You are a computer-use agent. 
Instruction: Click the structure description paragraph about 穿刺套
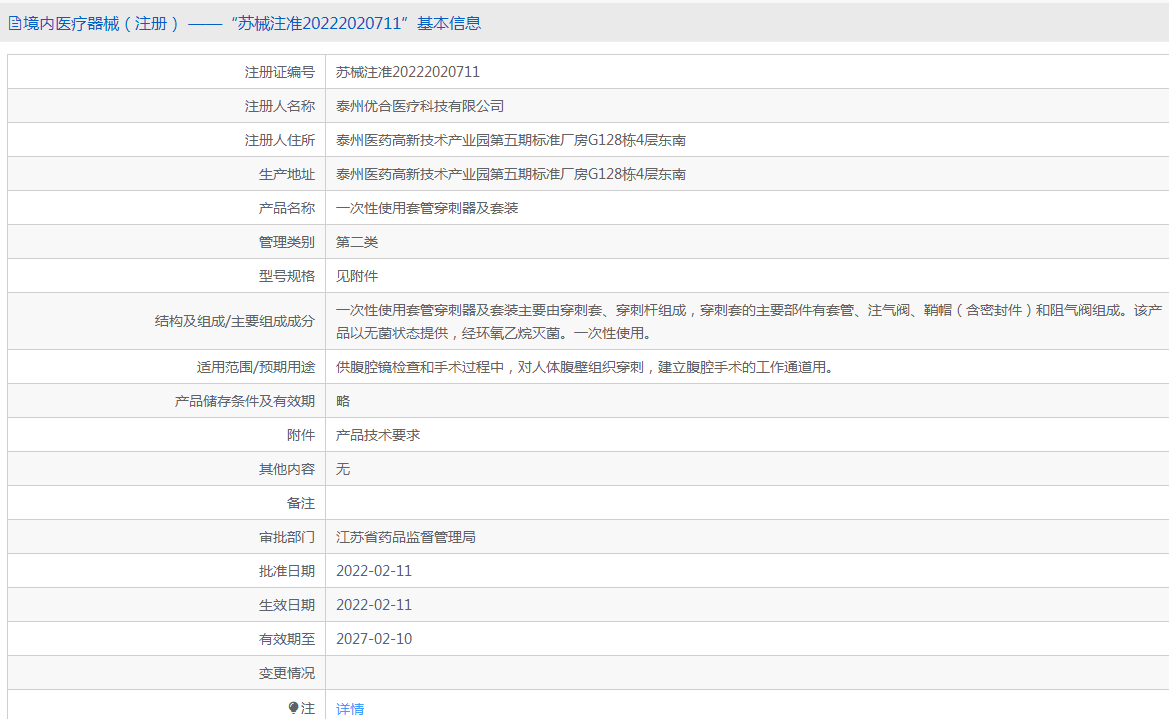point(749,321)
